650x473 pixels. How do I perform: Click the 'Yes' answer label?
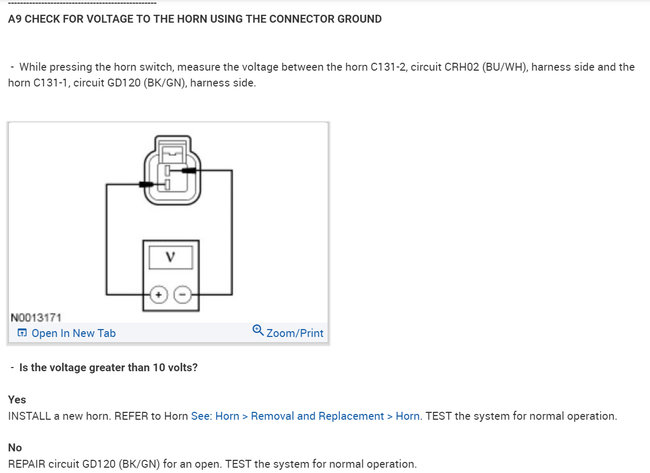coord(17,400)
